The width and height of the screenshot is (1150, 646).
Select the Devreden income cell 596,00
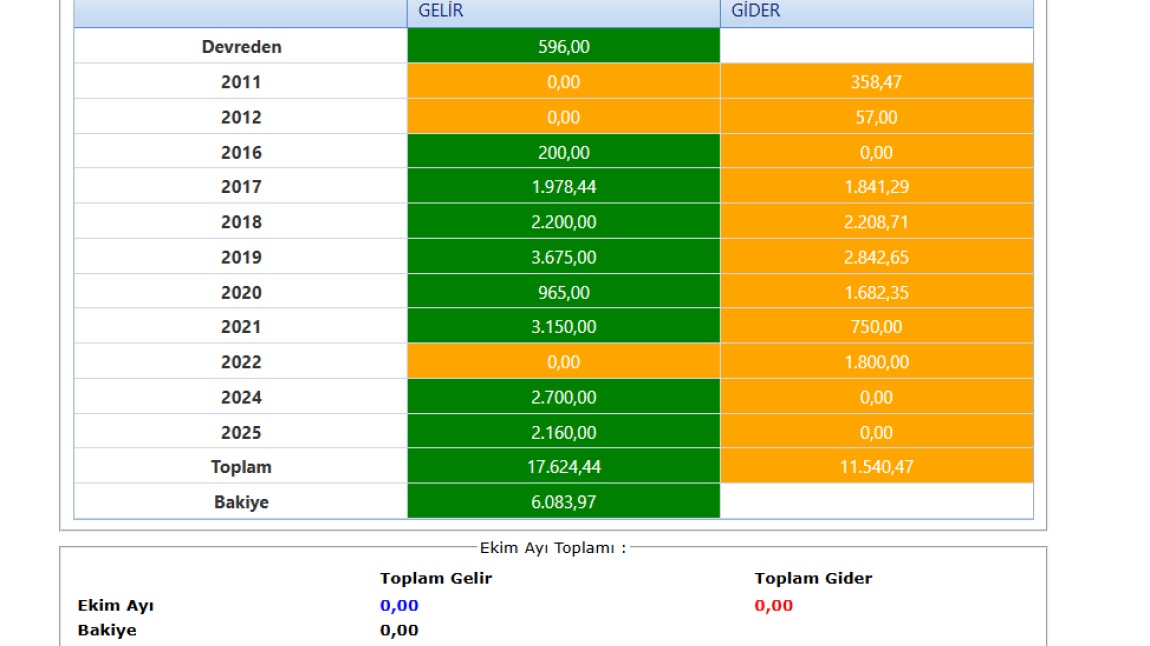(x=563, y=47)
